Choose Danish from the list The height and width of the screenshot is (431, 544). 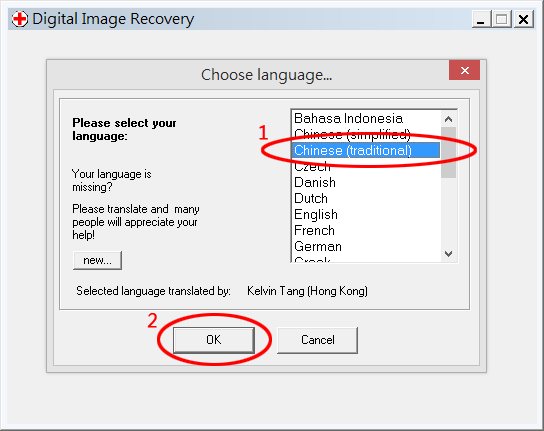(x=366, y=183)
